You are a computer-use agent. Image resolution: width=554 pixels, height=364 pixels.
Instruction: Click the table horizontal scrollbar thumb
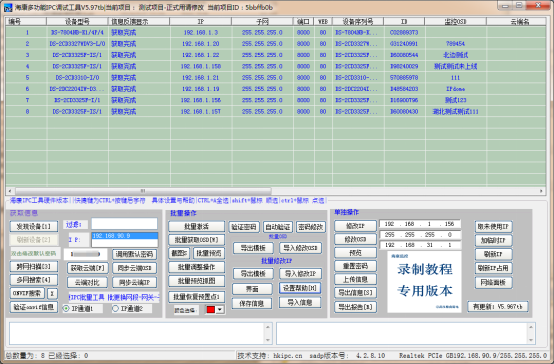(143, 191)
